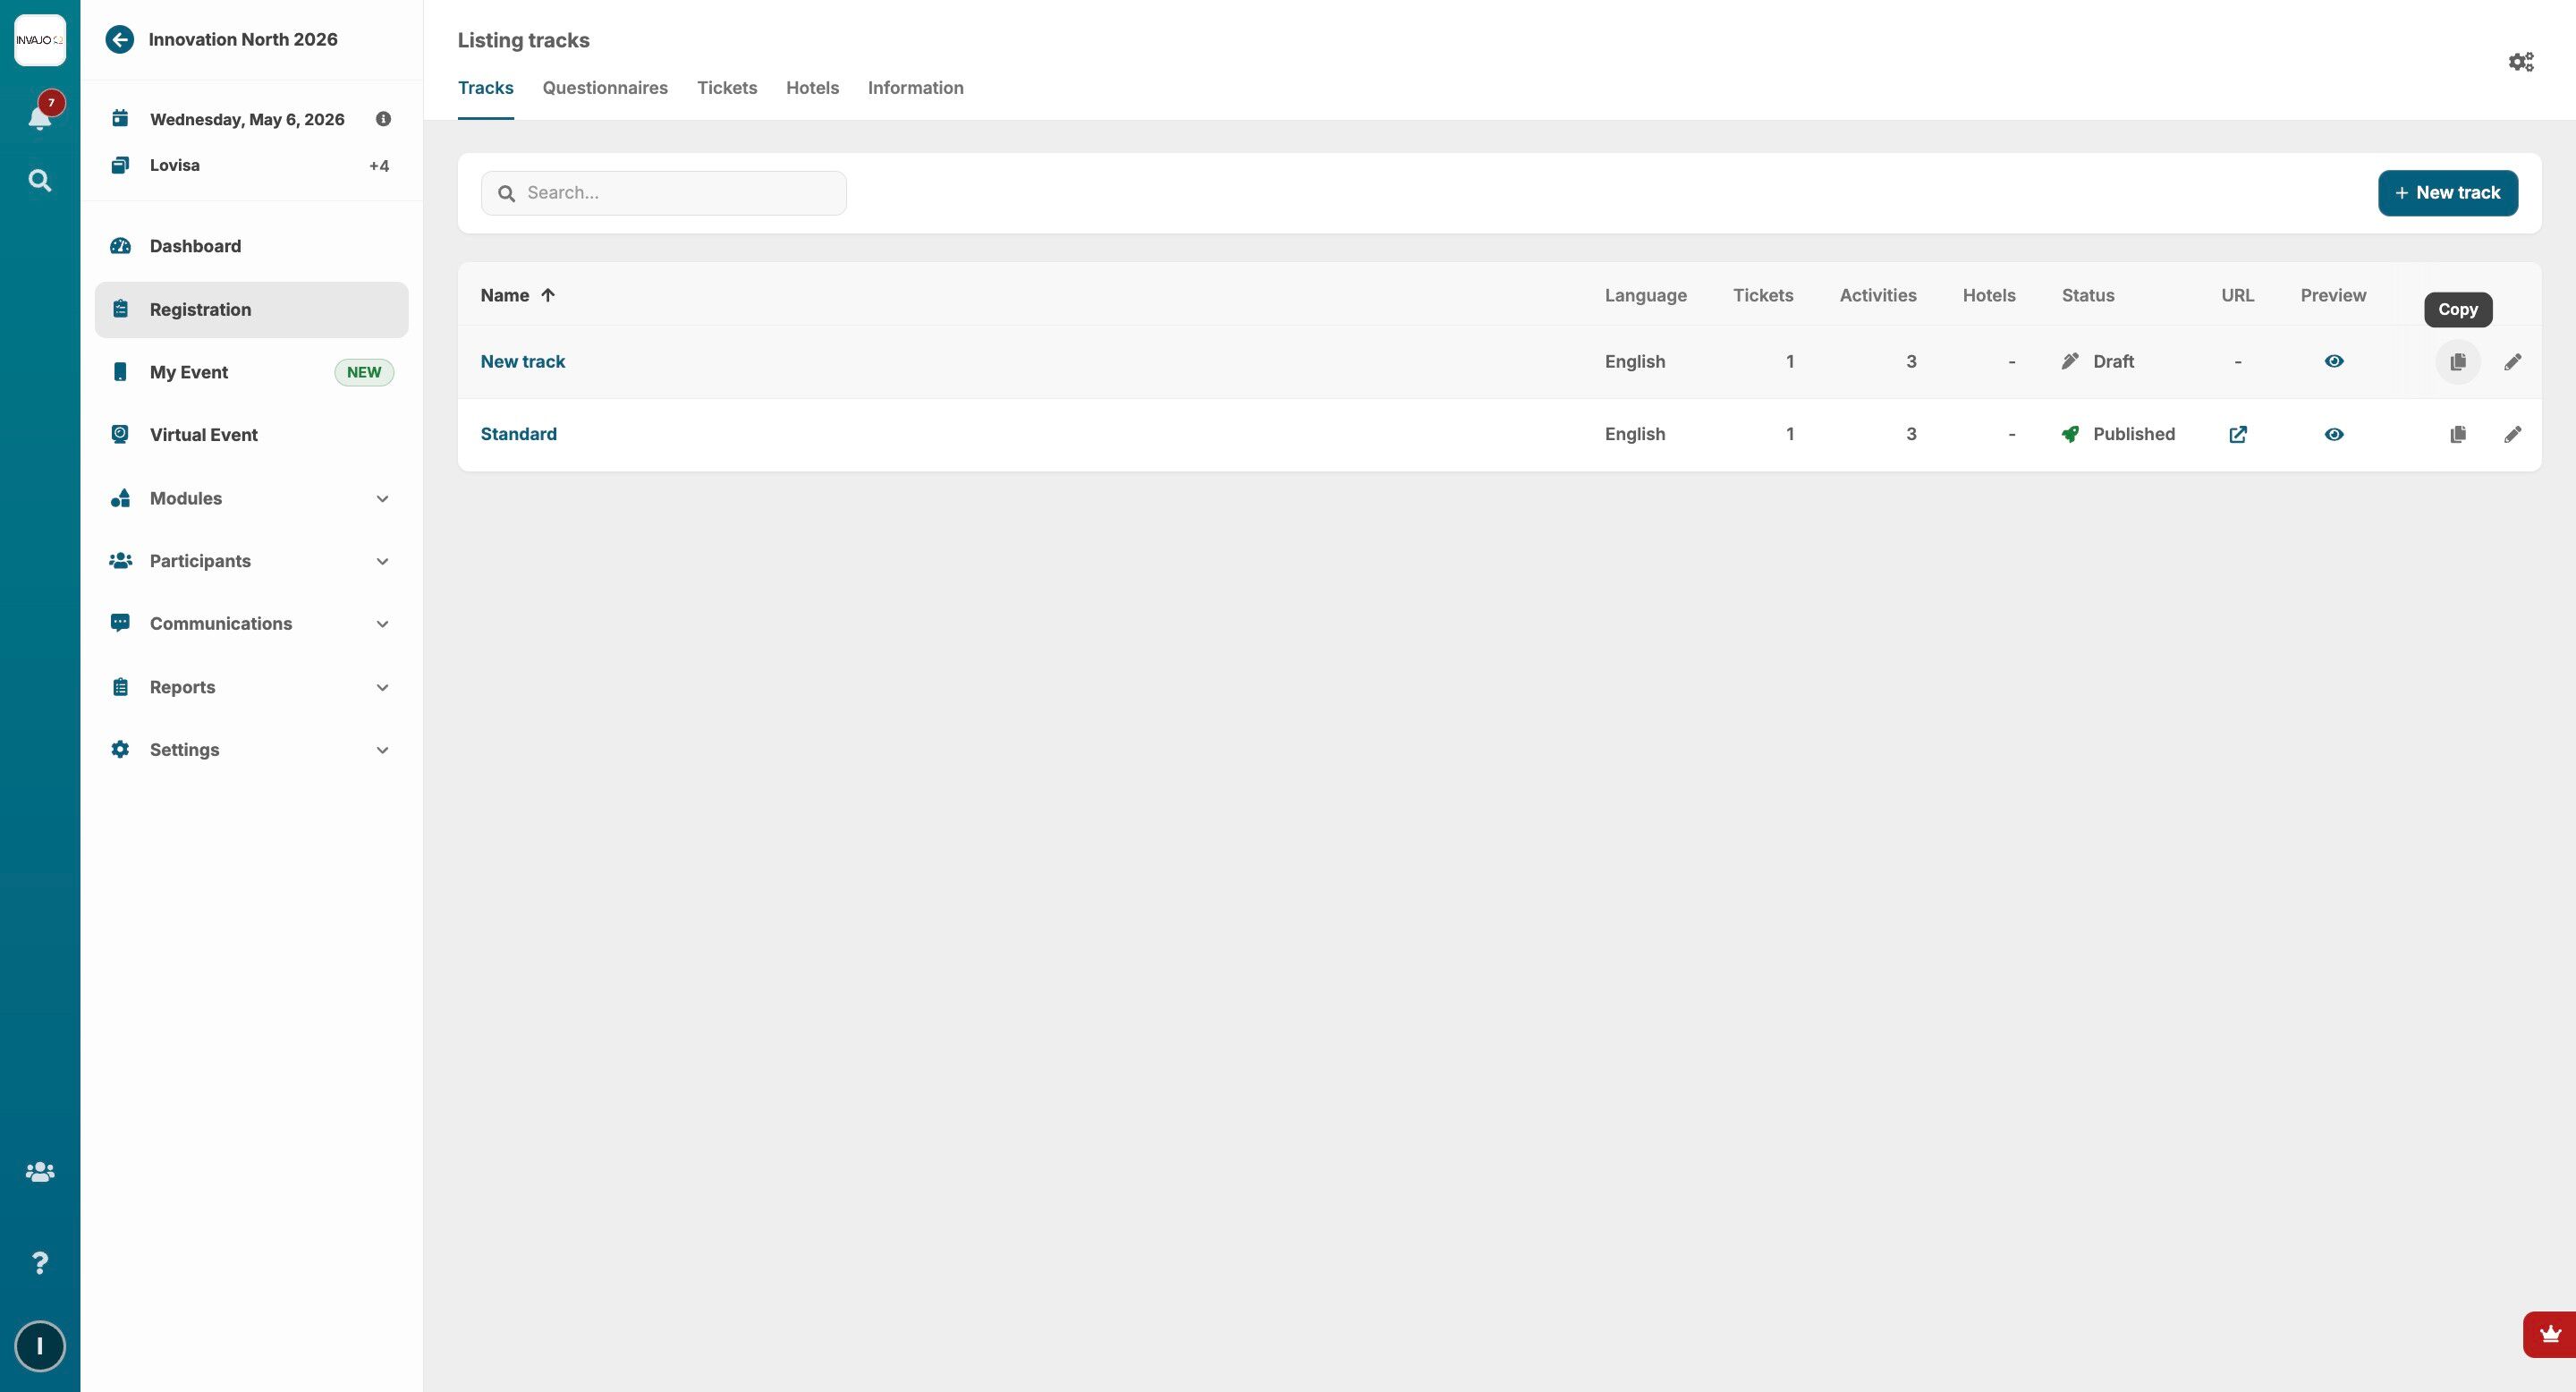Edit the New track with the pencil icon
Screen dimensions: 2576x1392
coord(2512,362)
